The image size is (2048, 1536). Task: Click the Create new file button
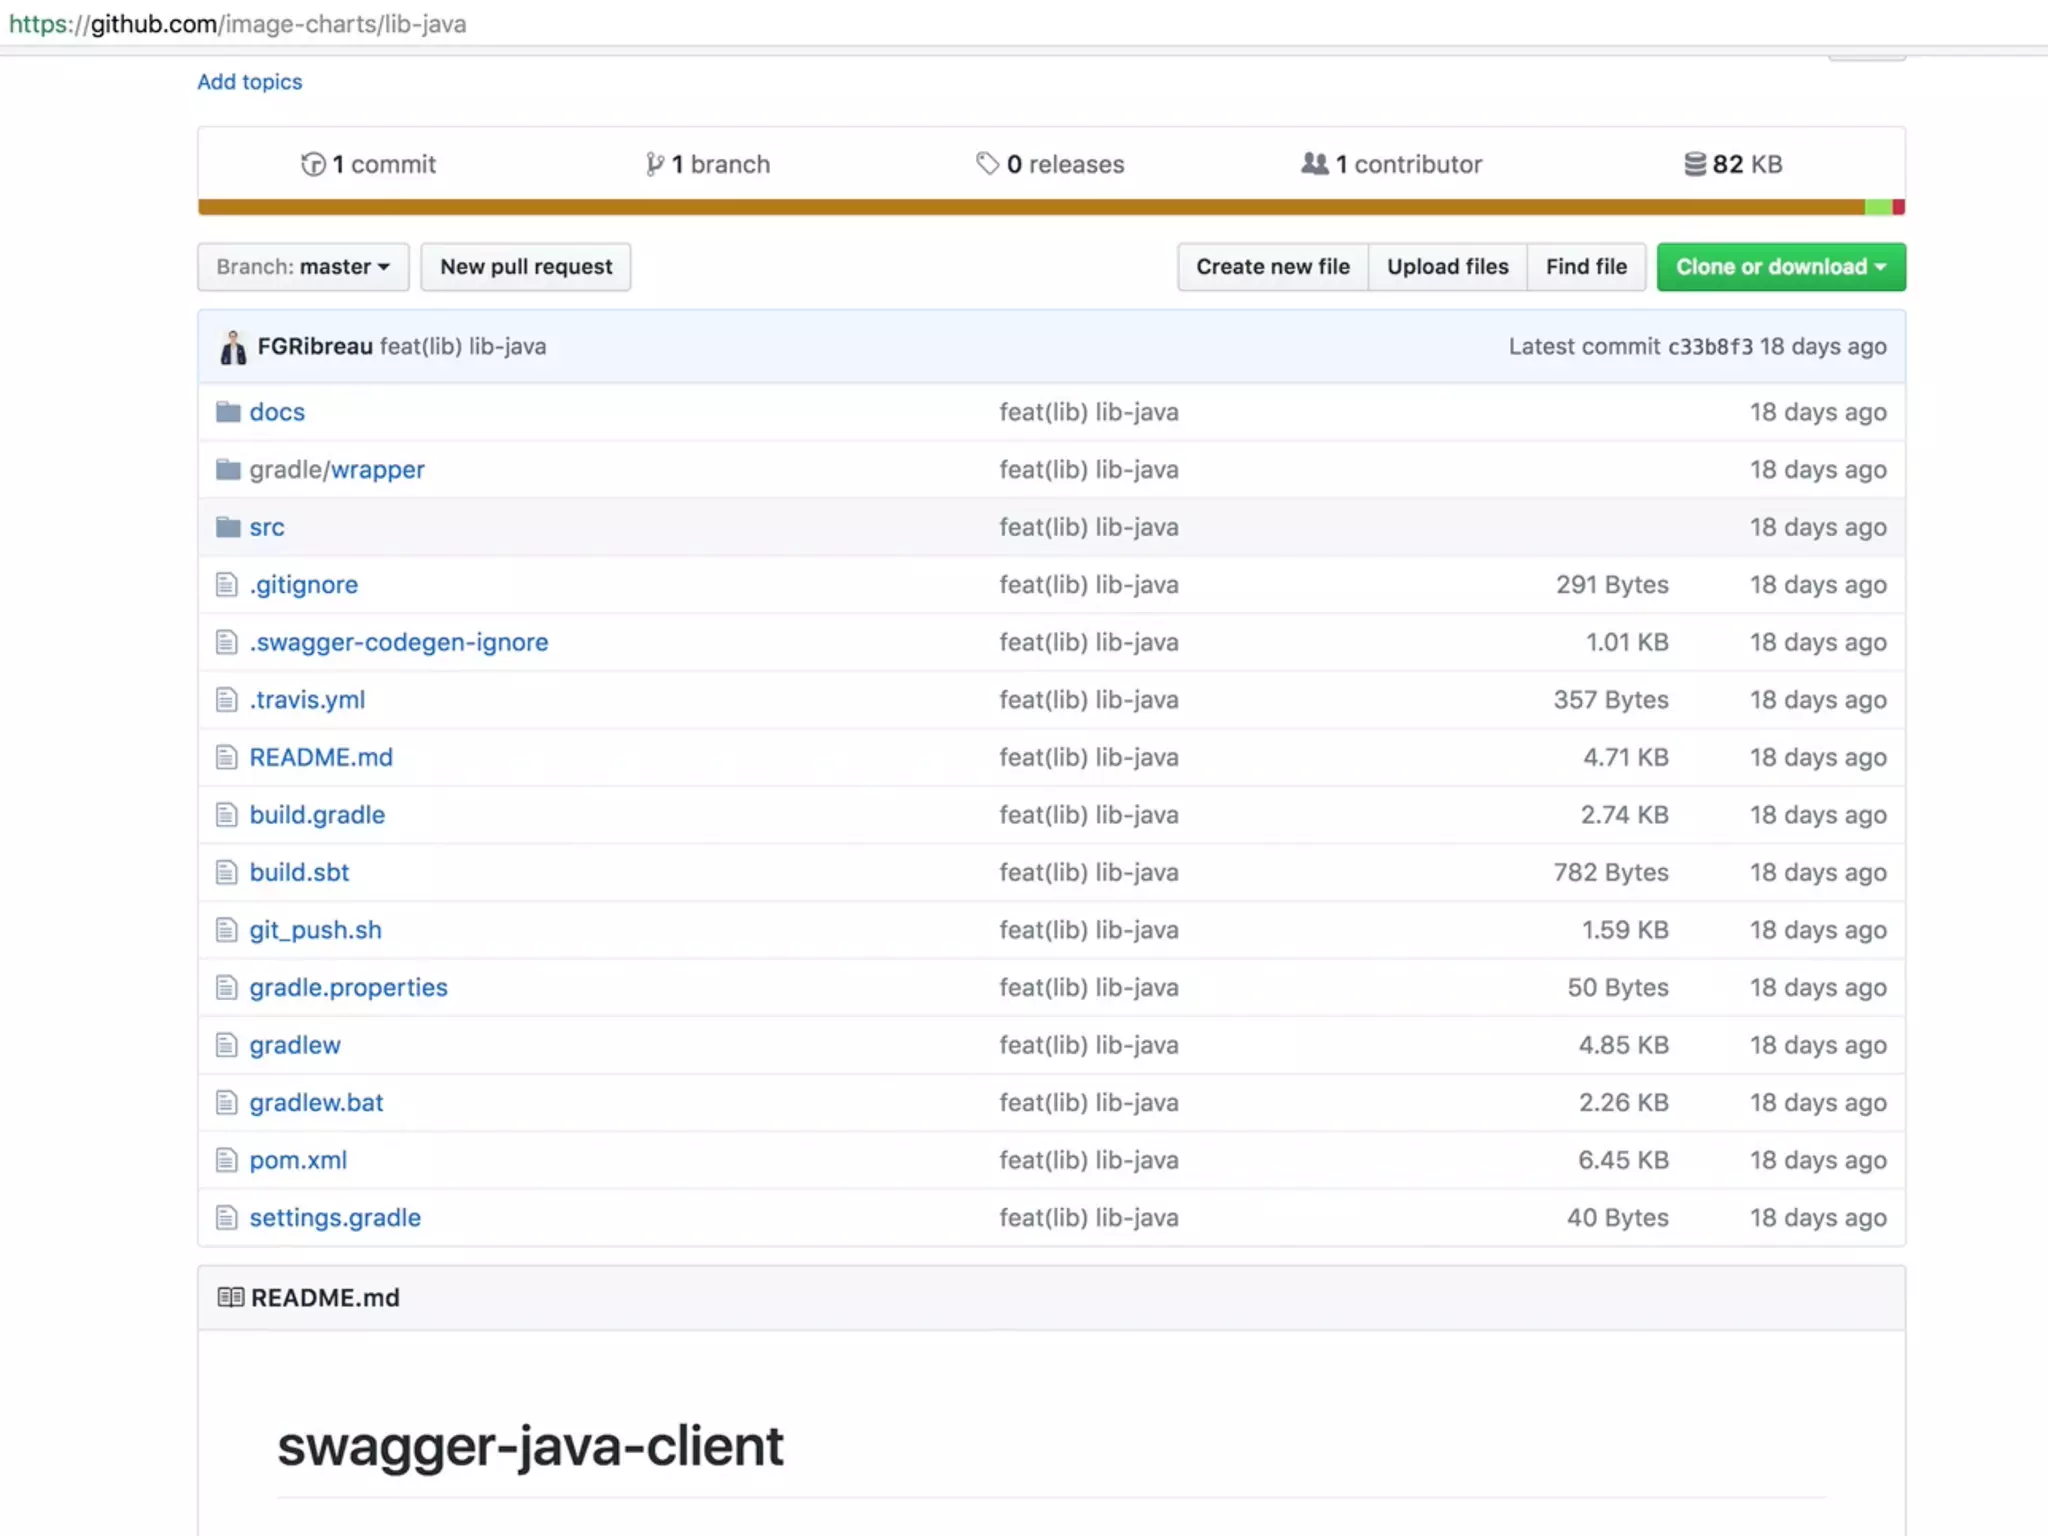click(x=1272, y=267)
